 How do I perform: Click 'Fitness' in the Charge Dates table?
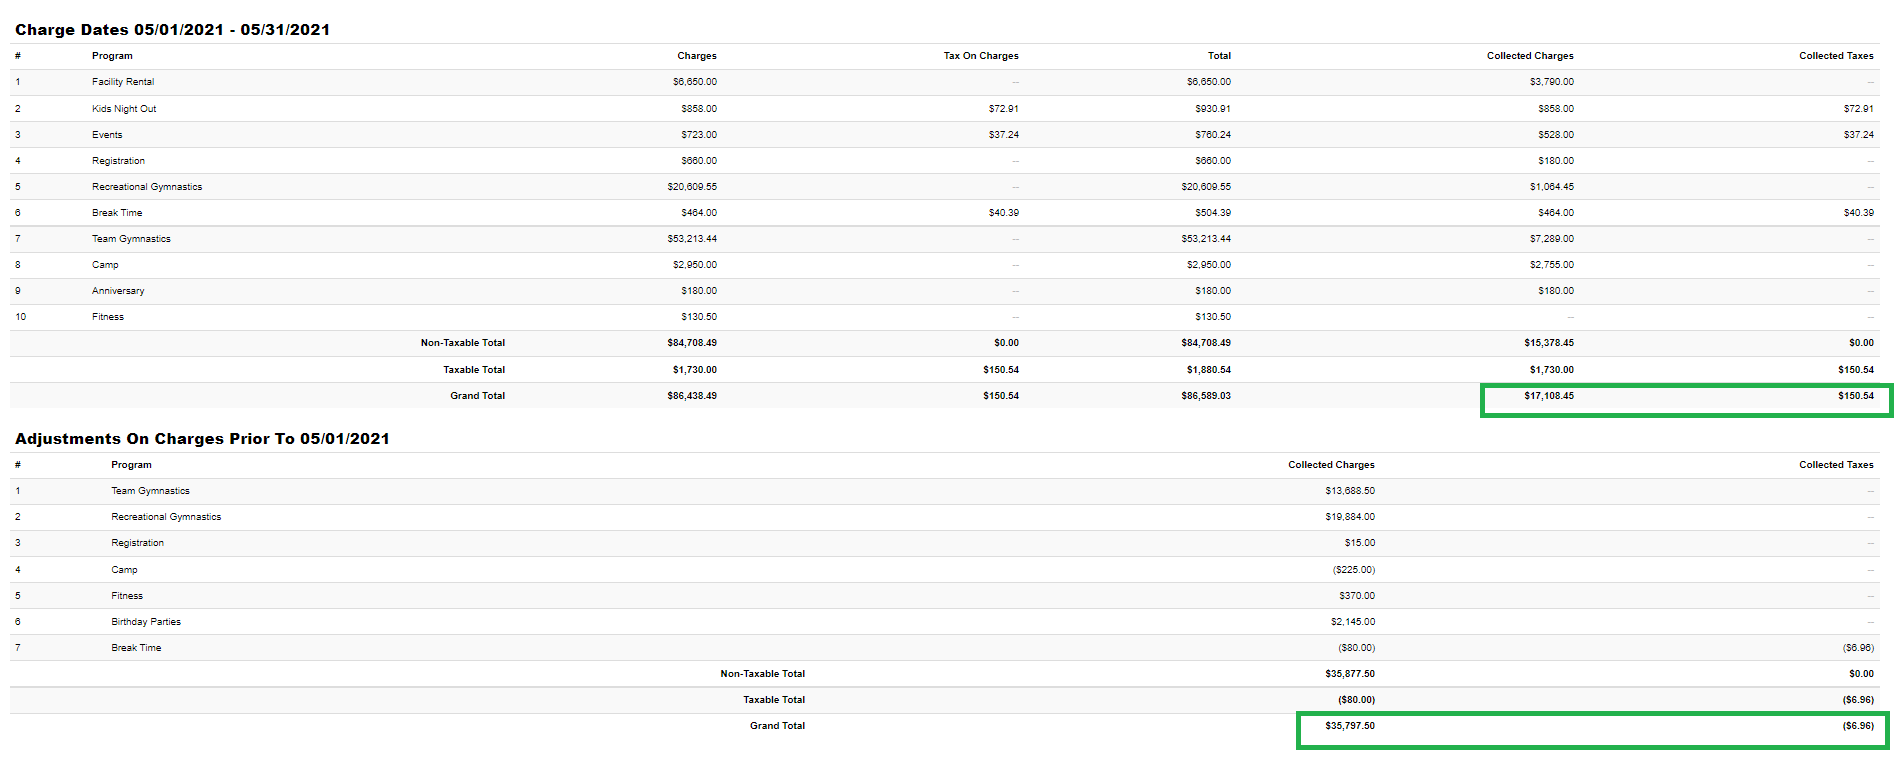tap(108, 317)
